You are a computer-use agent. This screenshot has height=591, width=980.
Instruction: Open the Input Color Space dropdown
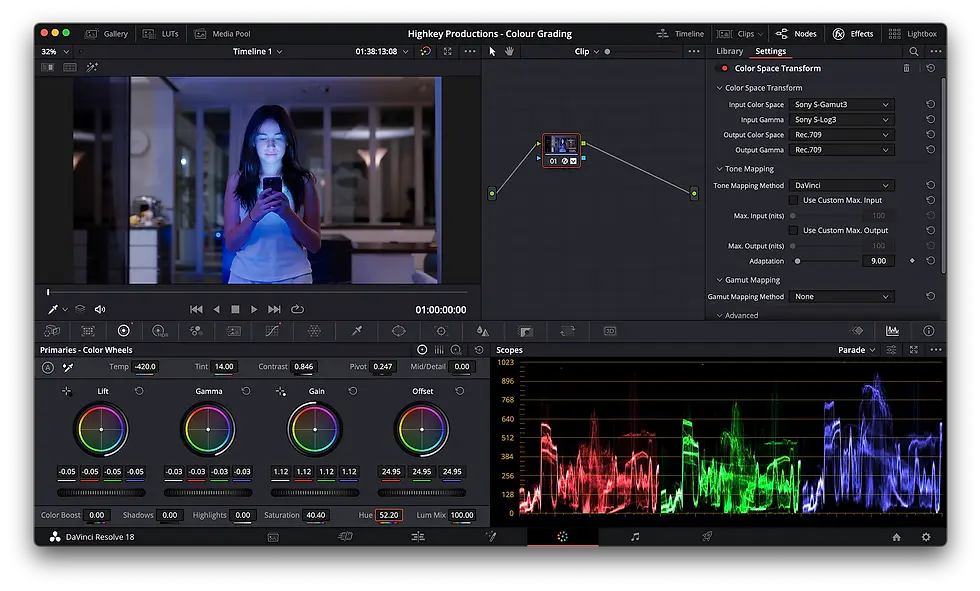coord(841,104)
